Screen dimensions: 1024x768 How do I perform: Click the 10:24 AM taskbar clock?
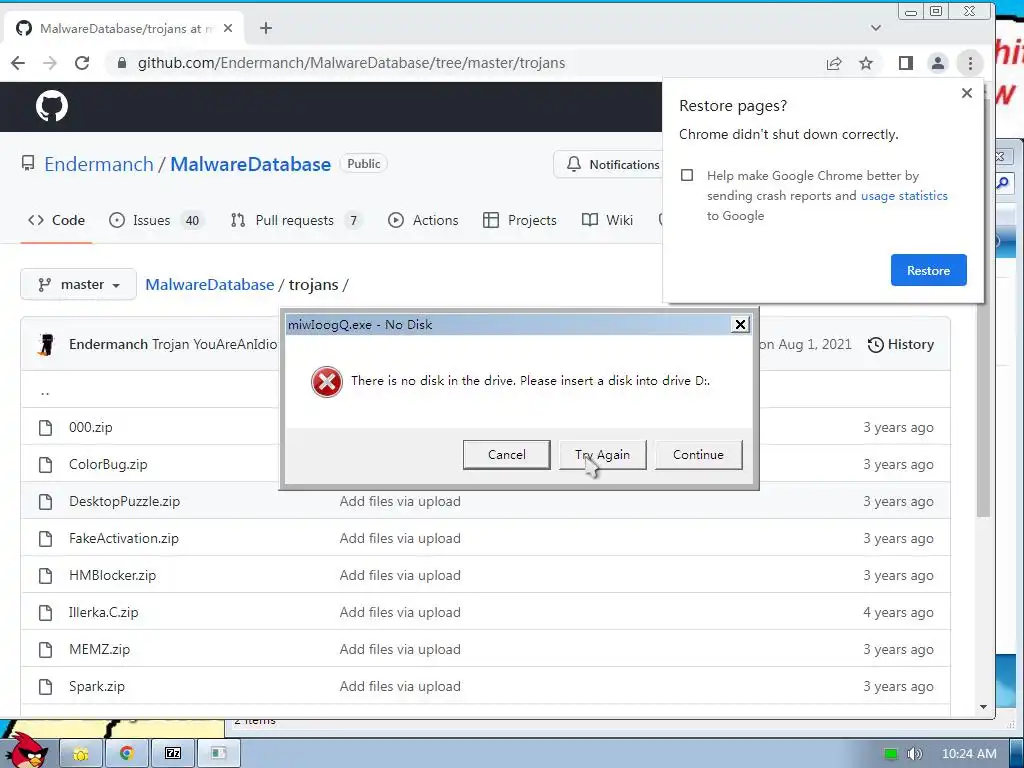969,754
